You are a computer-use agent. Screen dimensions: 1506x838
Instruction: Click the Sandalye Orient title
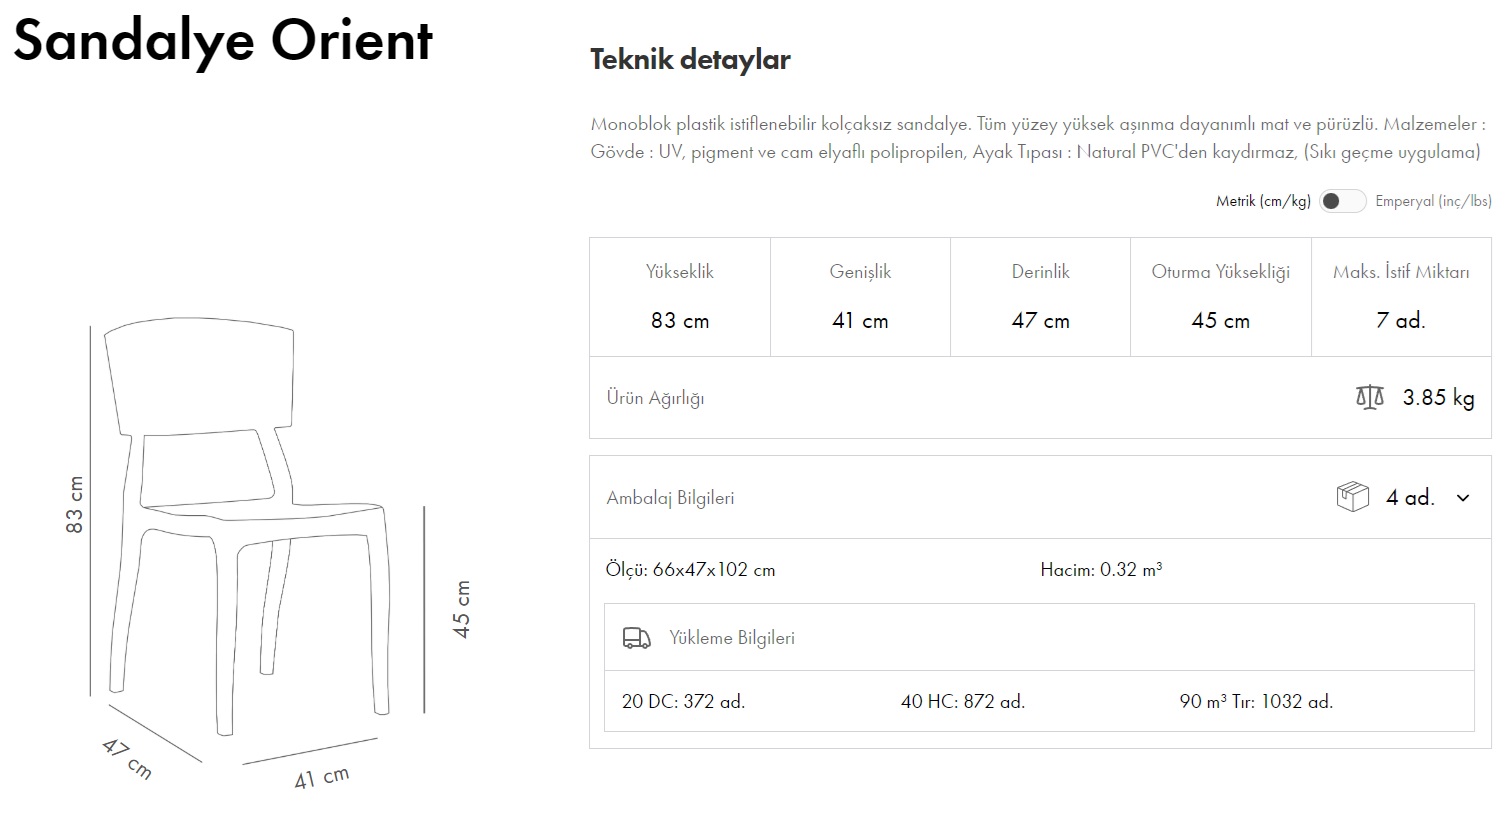[222, 41]
